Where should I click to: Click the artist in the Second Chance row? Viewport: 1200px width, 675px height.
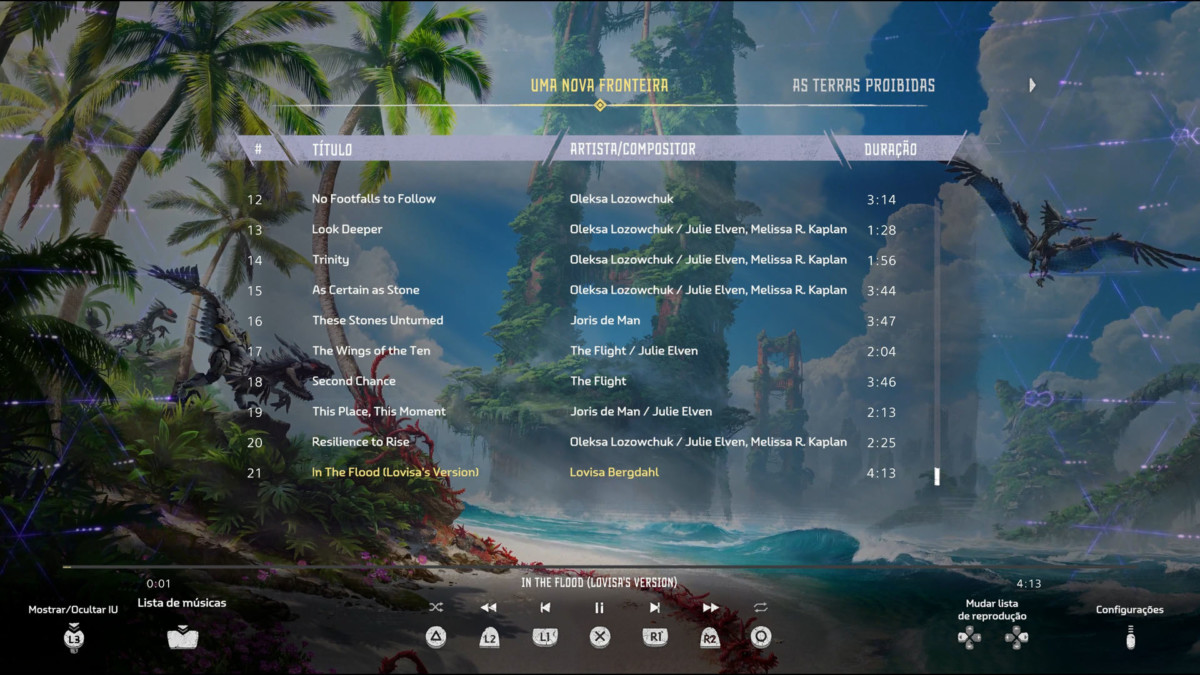coord(598,381)
